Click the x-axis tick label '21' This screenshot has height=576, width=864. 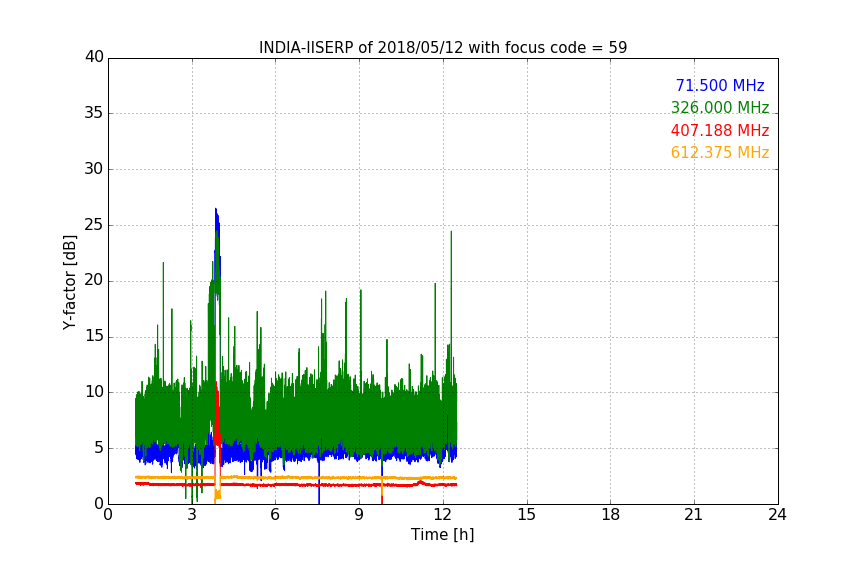pyautogui.click(x=694, y=515)
